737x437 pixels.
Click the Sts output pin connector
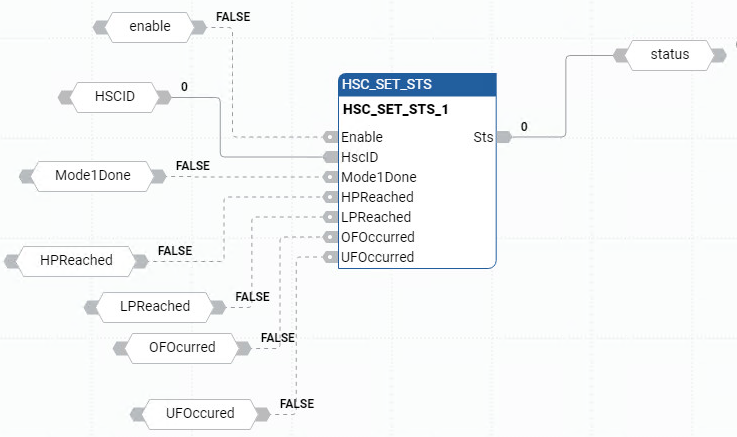tap(503, 137)
